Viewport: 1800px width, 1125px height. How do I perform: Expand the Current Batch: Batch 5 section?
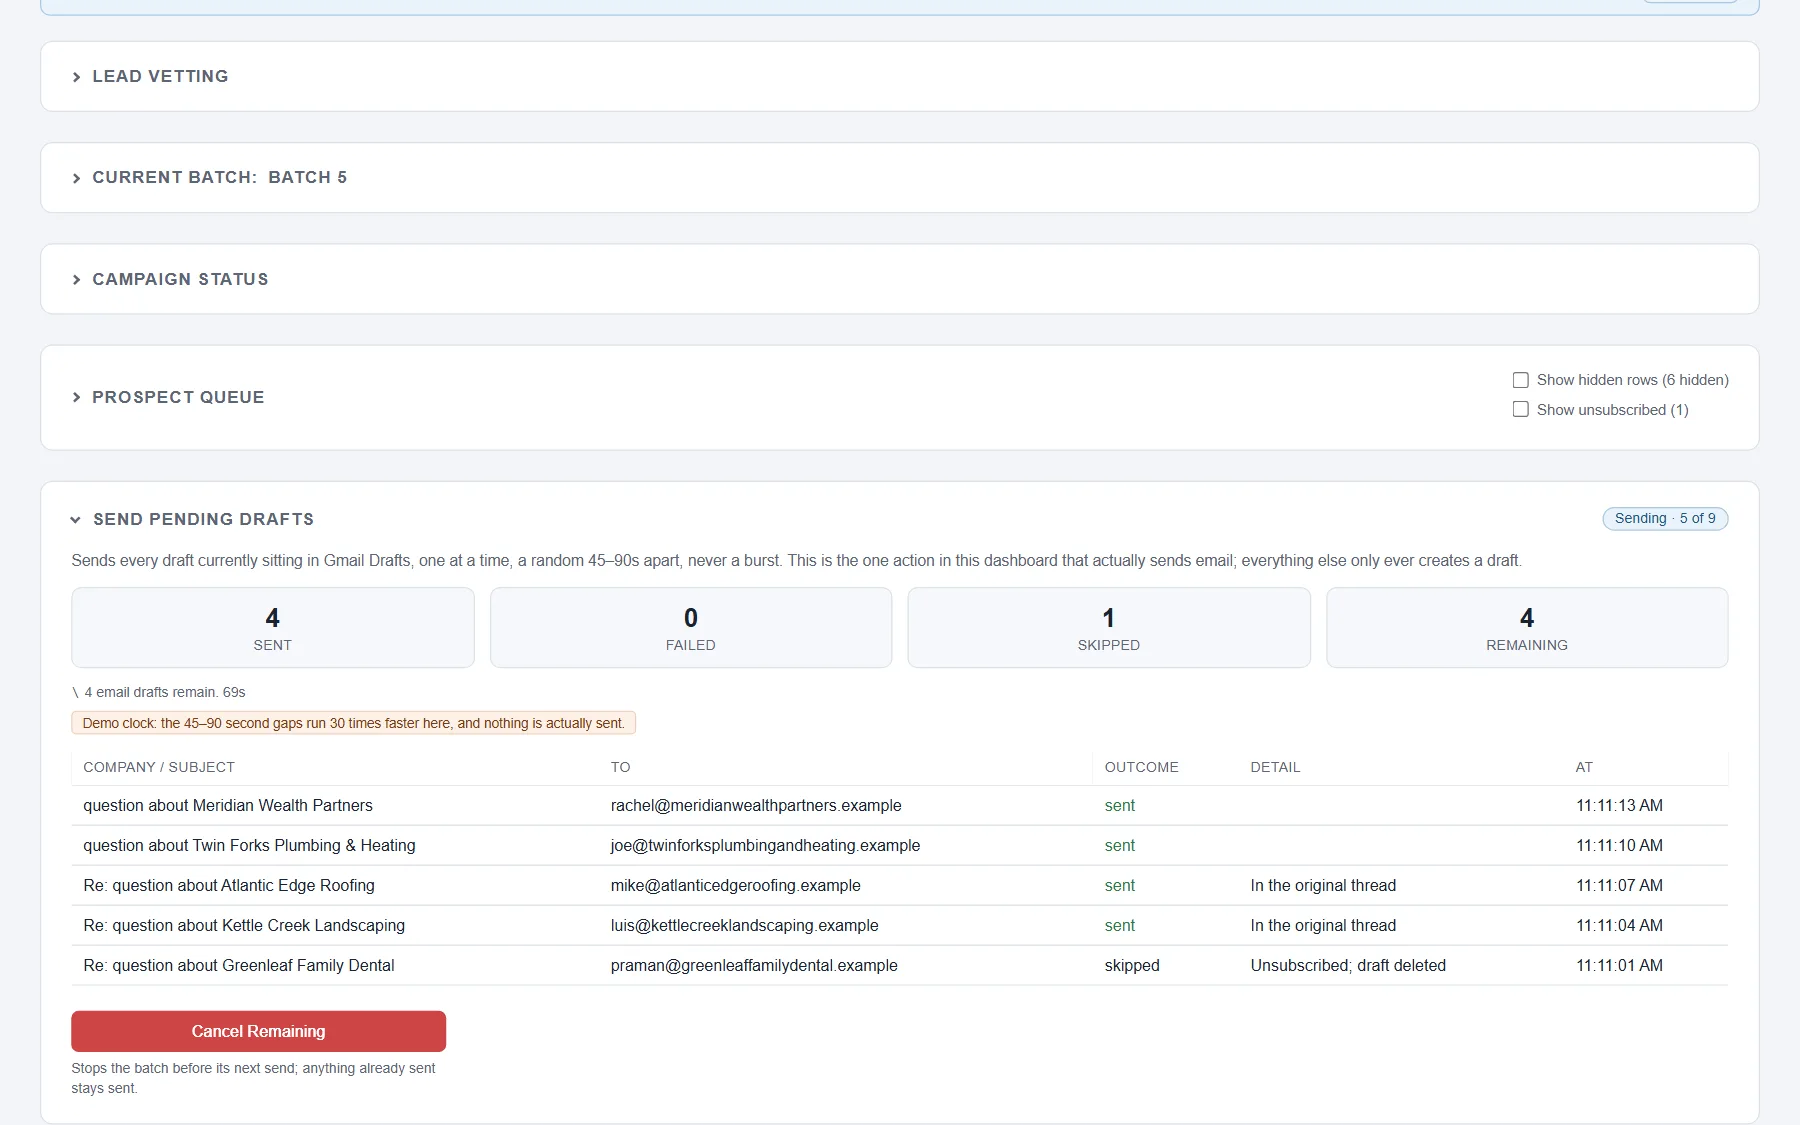click(219, 177)
